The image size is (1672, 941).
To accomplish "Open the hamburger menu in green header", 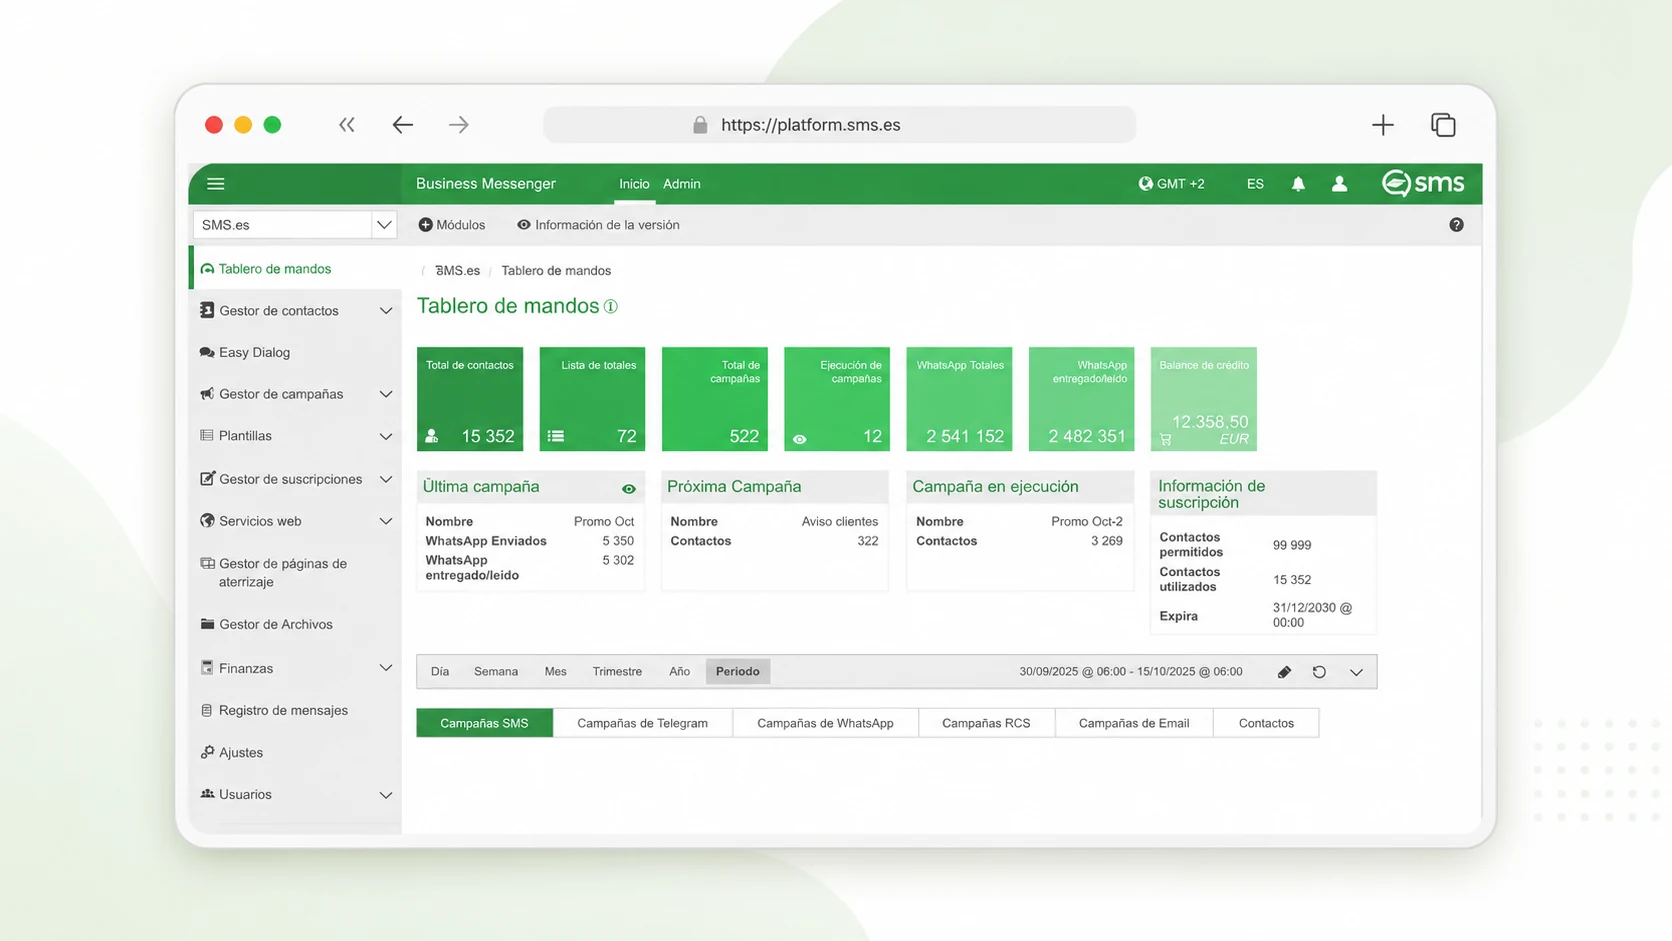I will [215, 184].
